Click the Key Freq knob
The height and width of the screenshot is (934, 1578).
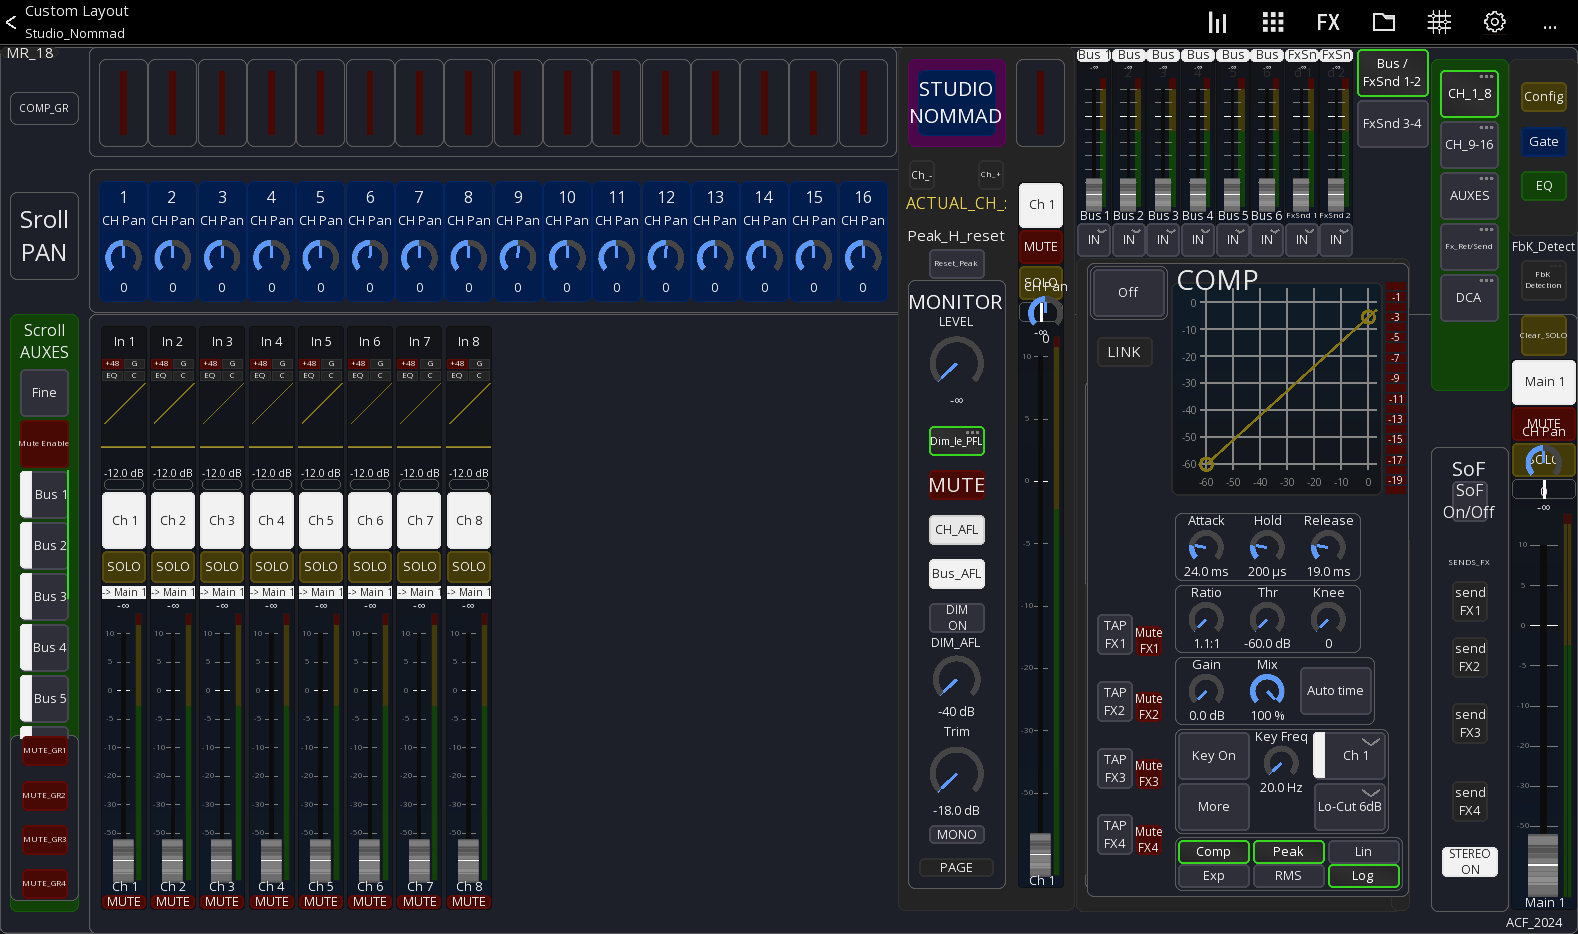pos(1281,762)
